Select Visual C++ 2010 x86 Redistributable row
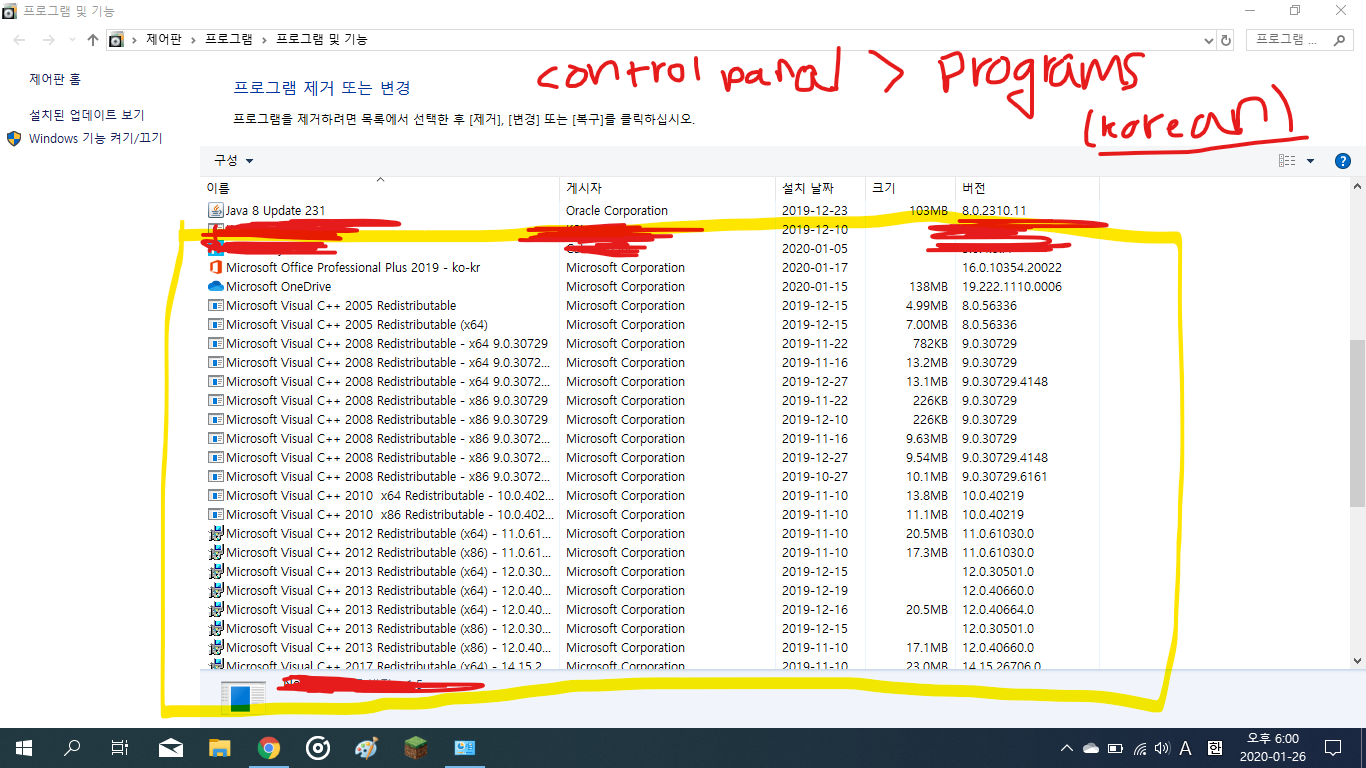Image resolution: width=1366 pixels, height=768 pixels. 650,515
